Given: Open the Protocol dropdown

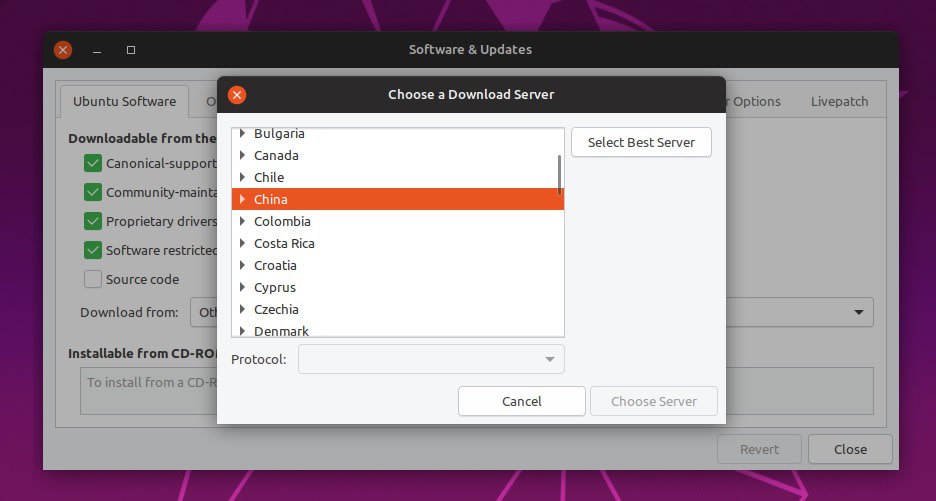Looking at the screenshot, I should tap(431, 359).
